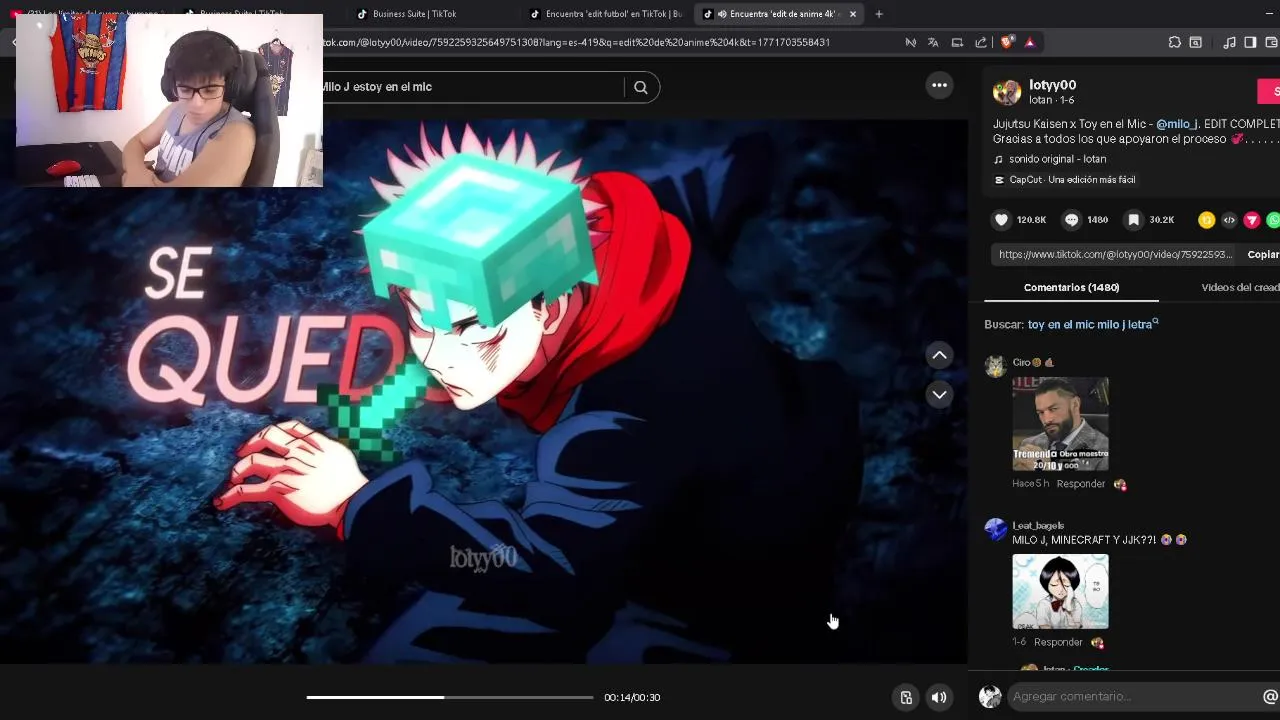Click the auto-scroll icon beside volume

906,698
